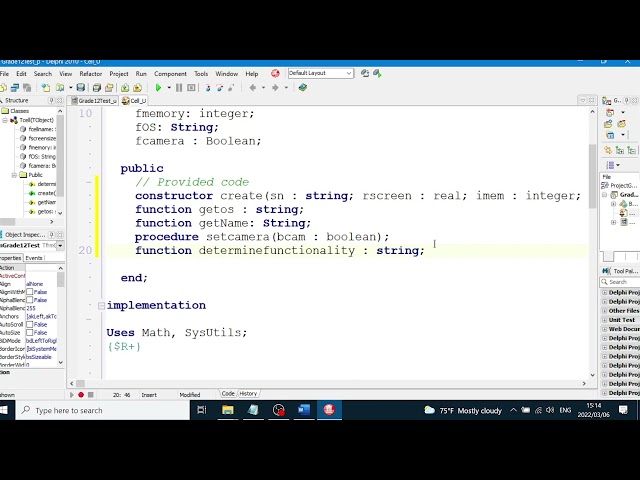
Task: Open the Project menu
Action: tap(119, 73)
